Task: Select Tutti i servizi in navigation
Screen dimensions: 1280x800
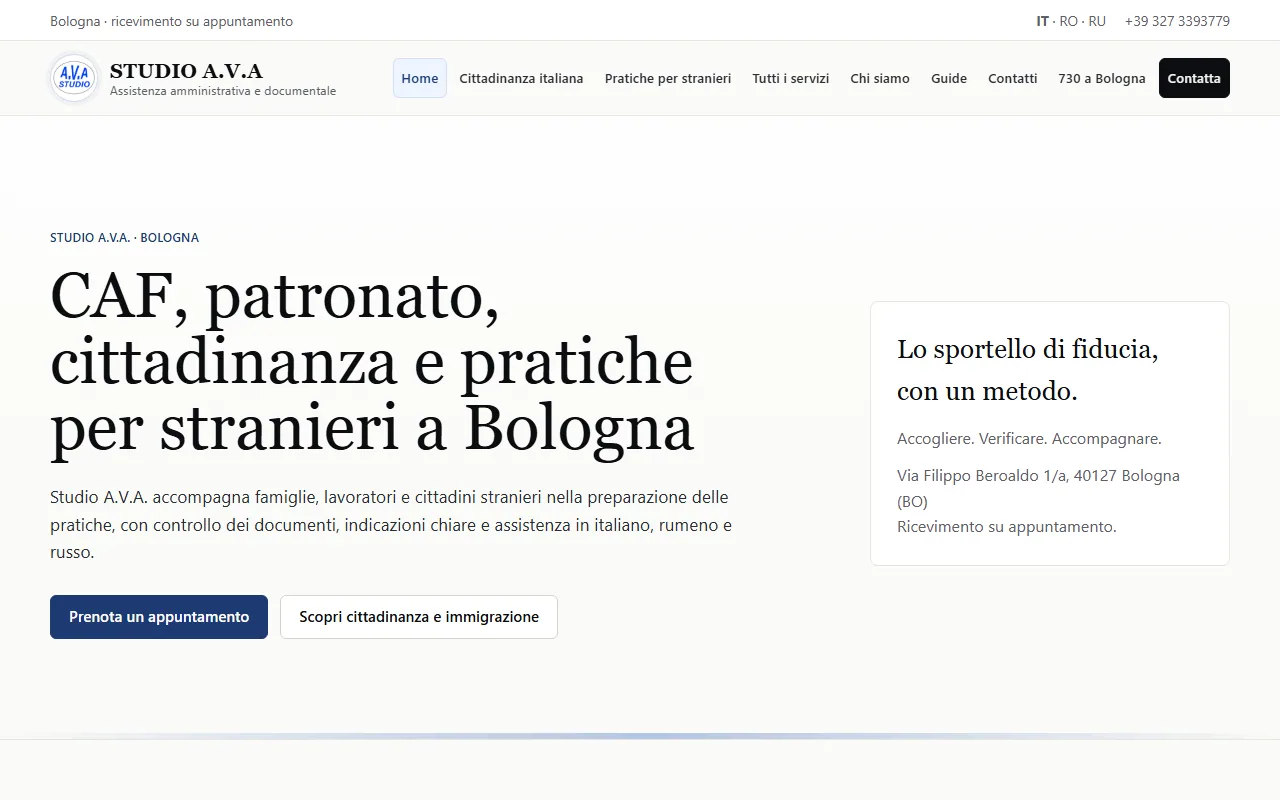Action: (791, 78)
